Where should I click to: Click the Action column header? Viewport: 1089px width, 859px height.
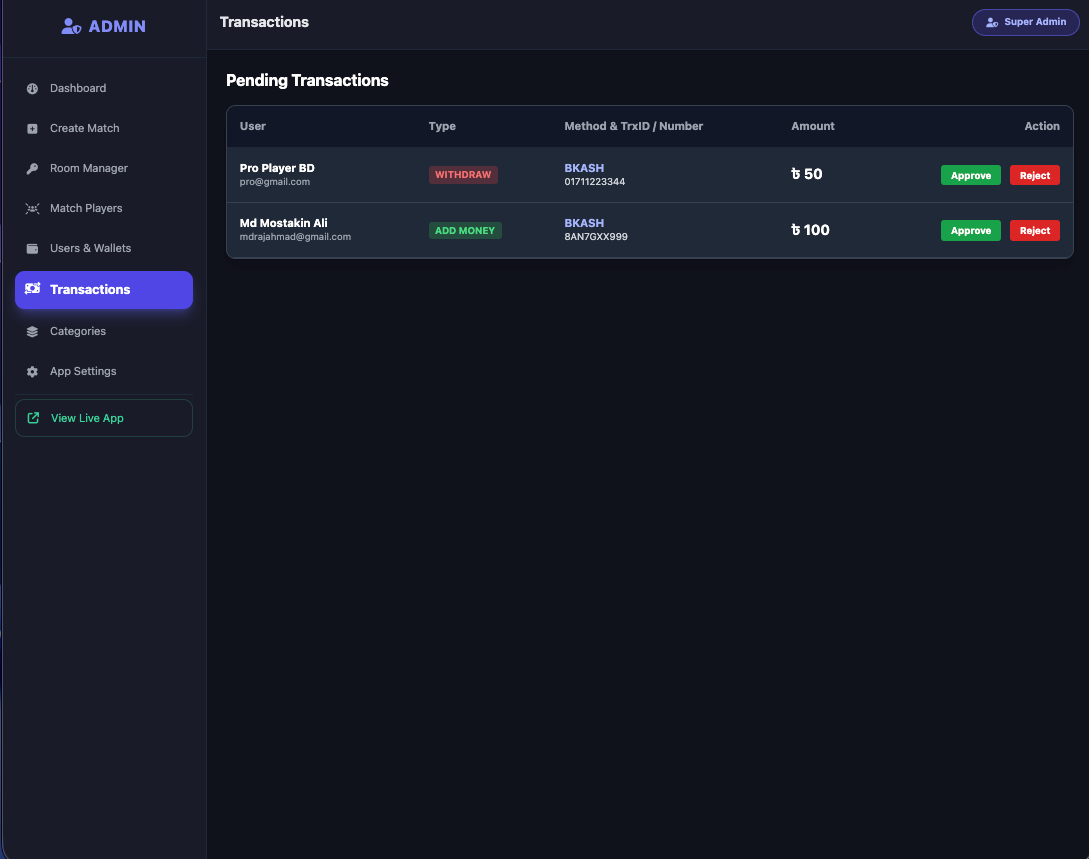click(x=1042, y=126)
